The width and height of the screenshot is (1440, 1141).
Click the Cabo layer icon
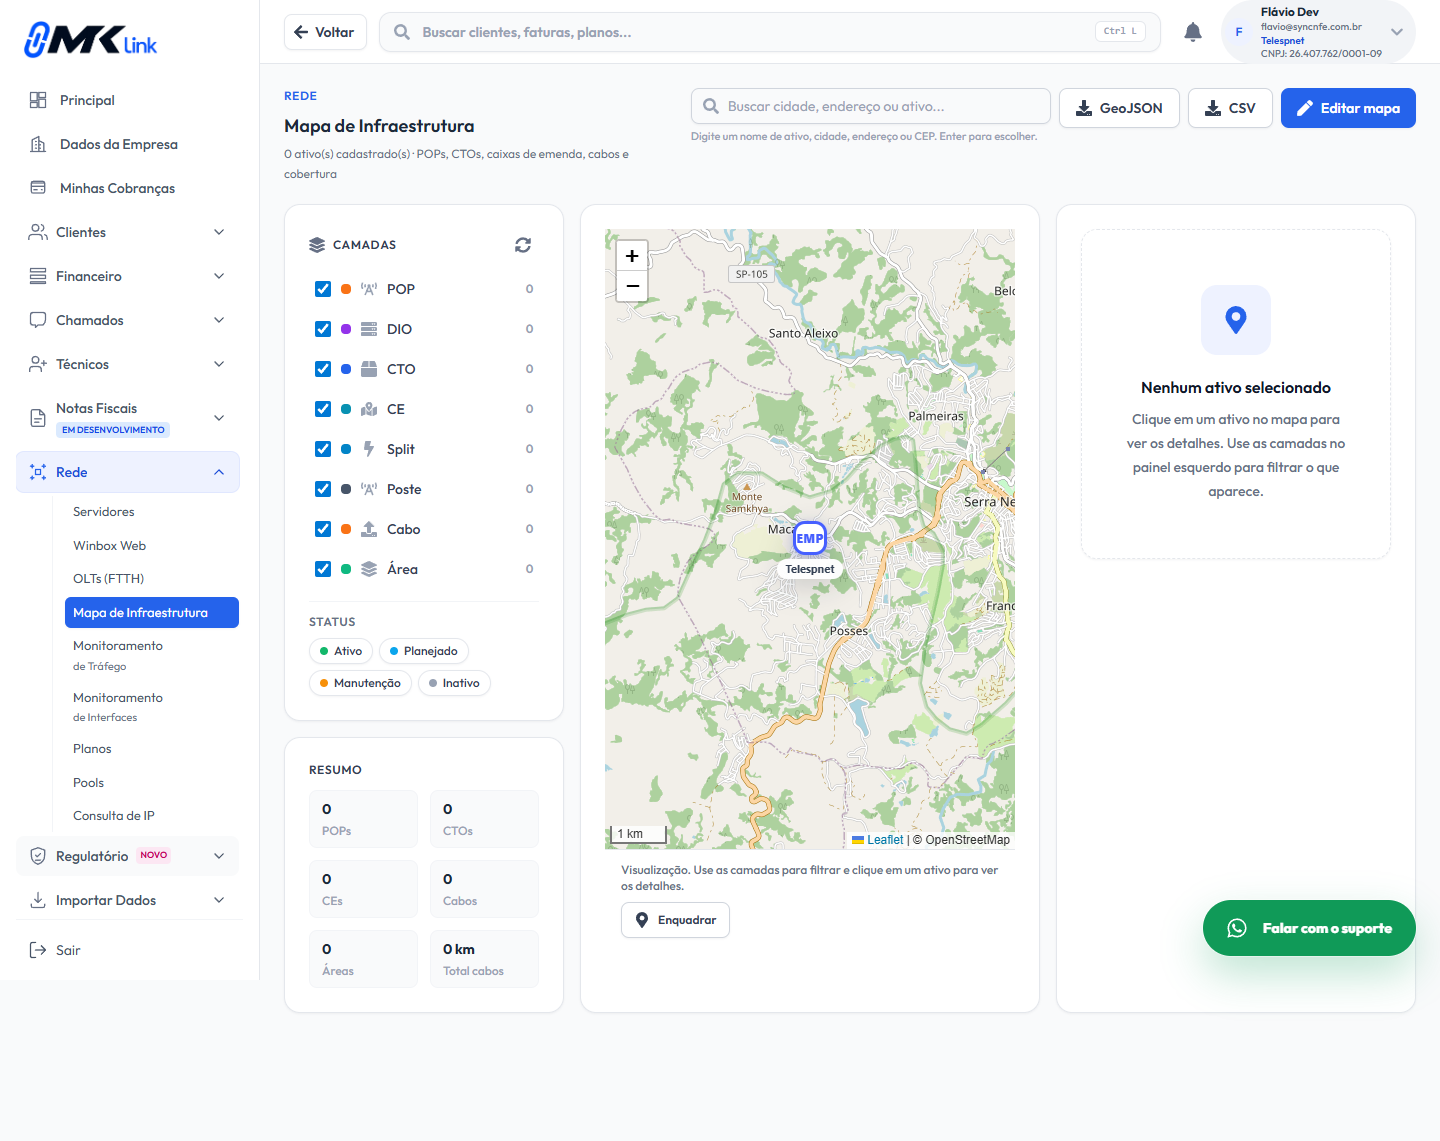click(369, 529)
